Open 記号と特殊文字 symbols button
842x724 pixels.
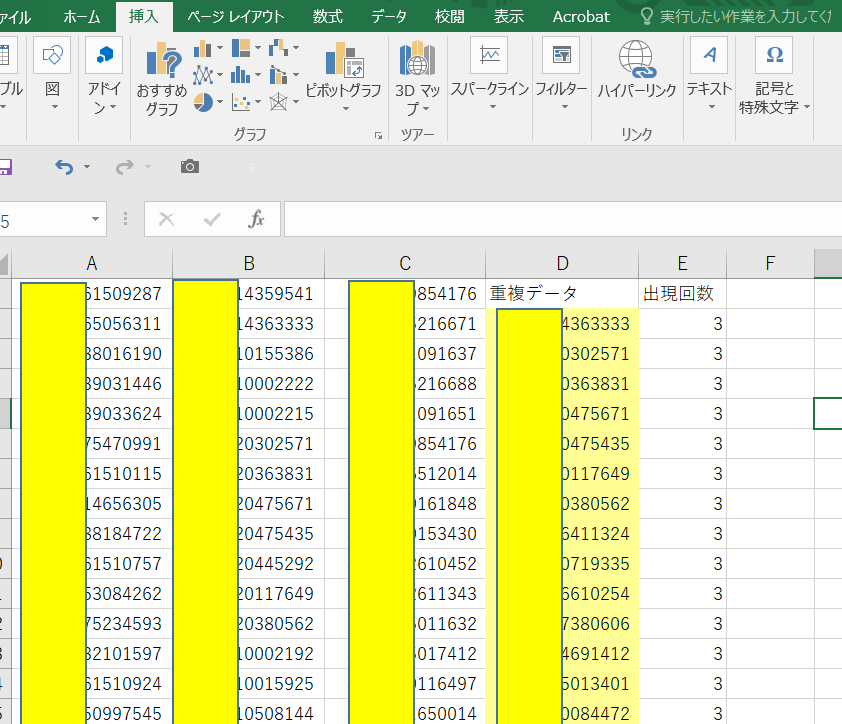click(x=774, y=76)
